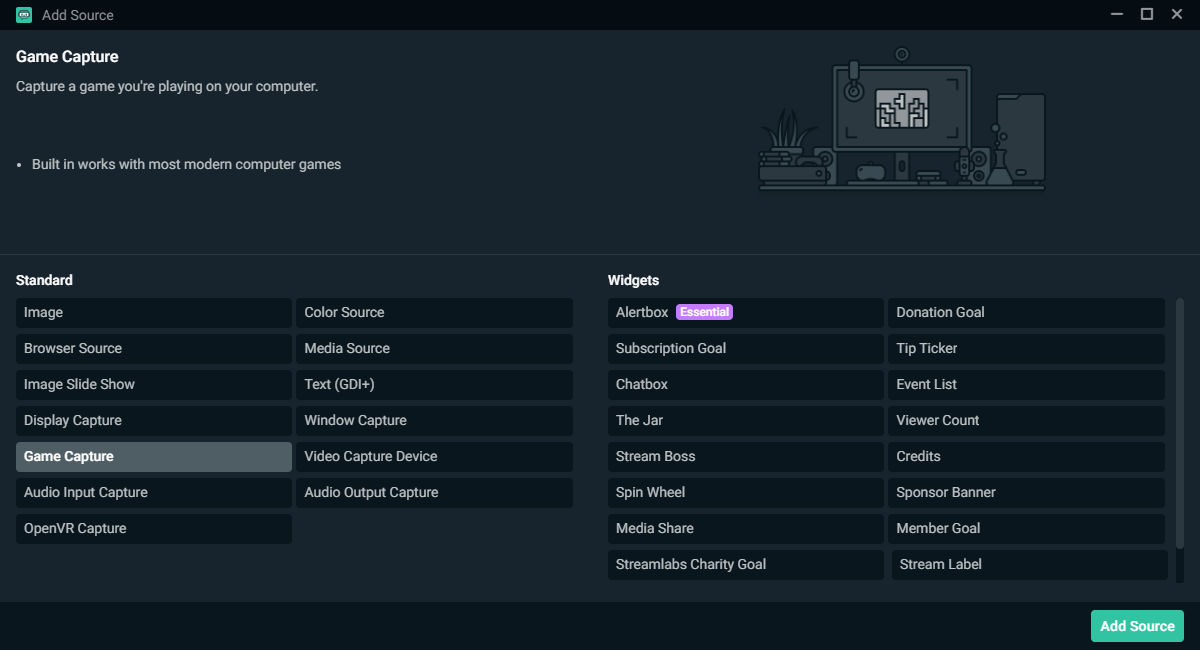Screen dimensions: 1200x650
Task: Close the Add Source dialog
Action: (x=1178, y=14)
